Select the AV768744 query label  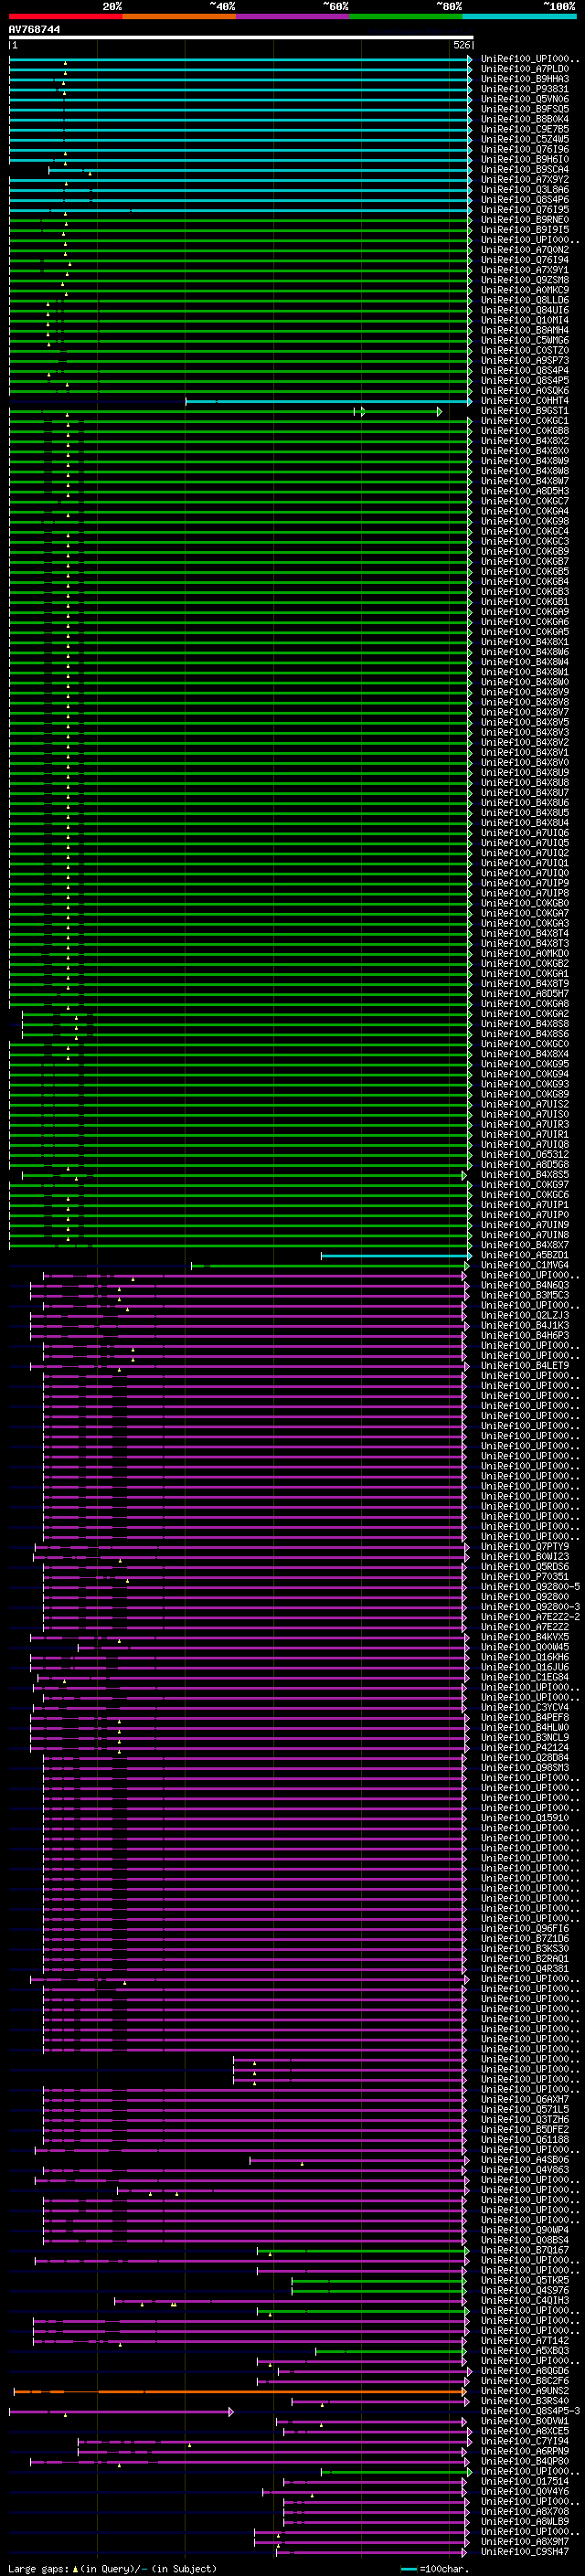pyautogui.click(x=35, y=30)
